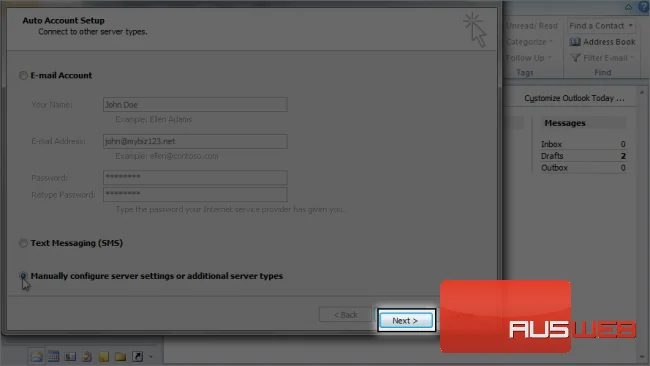This screenshot has width=650, height=366.
Task: Click Customize Outlook Today link
Action: click(574, 98)
